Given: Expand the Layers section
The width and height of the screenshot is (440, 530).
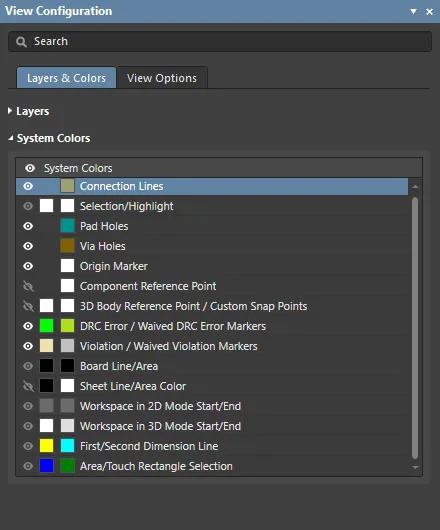Looking at the screenshot, I should 10,111.
